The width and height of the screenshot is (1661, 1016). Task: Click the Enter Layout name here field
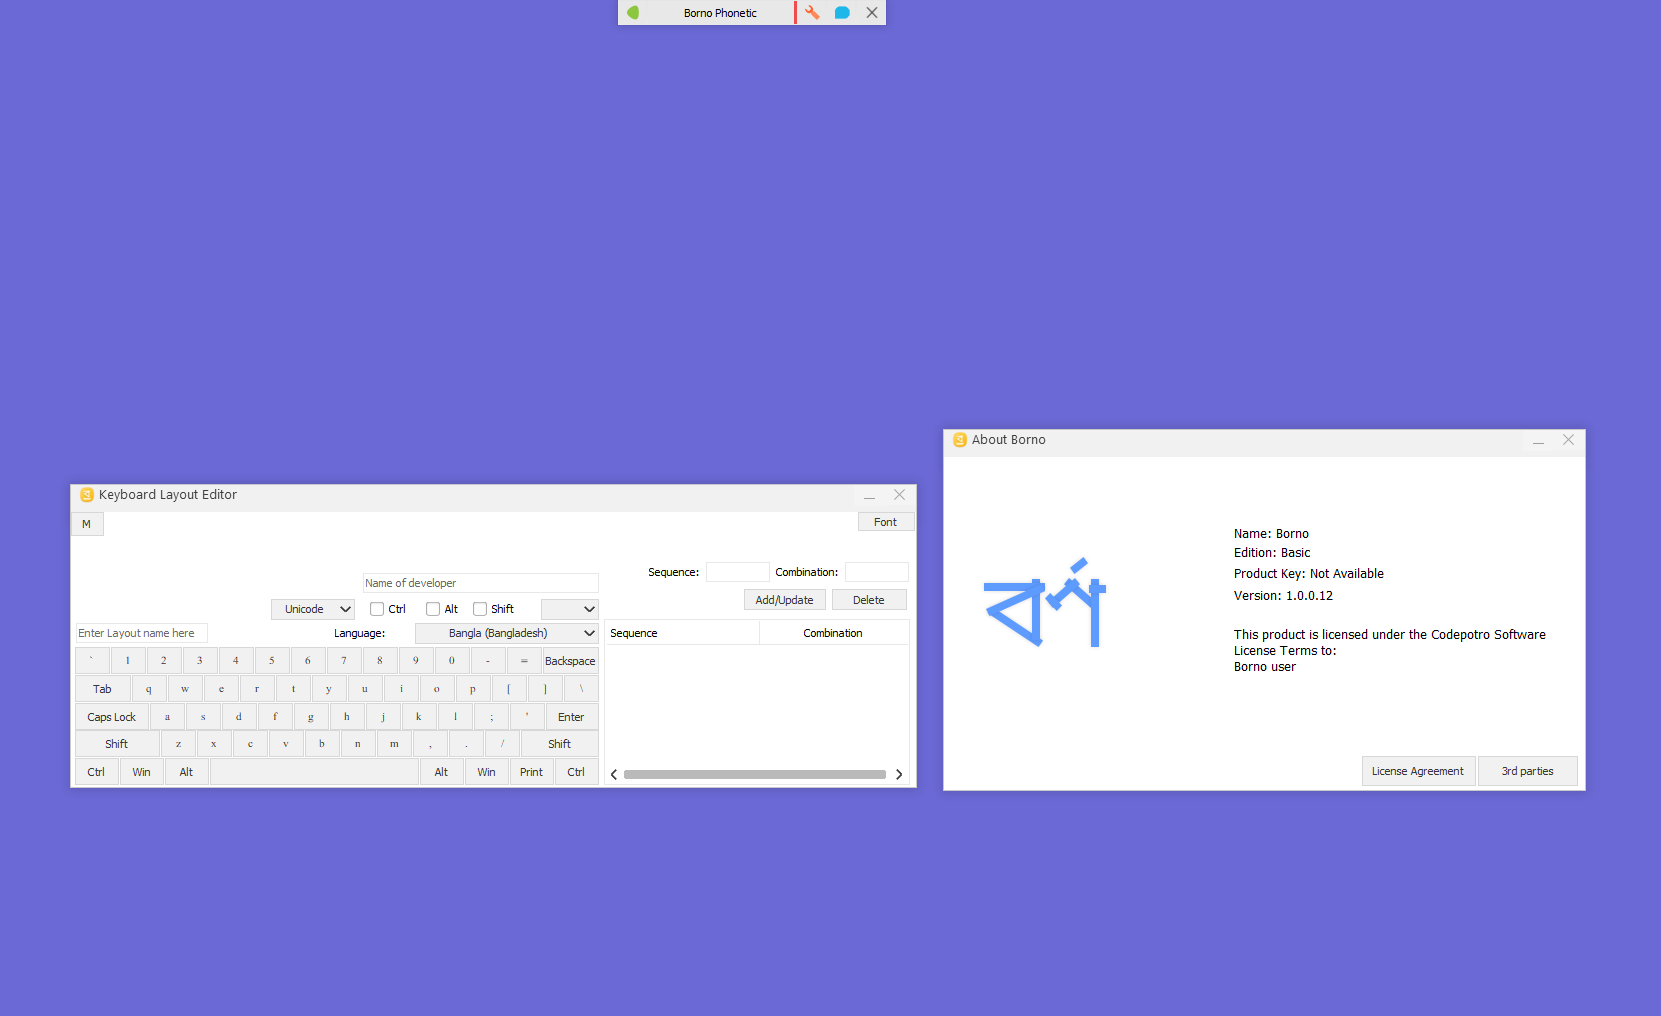click(142, 633)
